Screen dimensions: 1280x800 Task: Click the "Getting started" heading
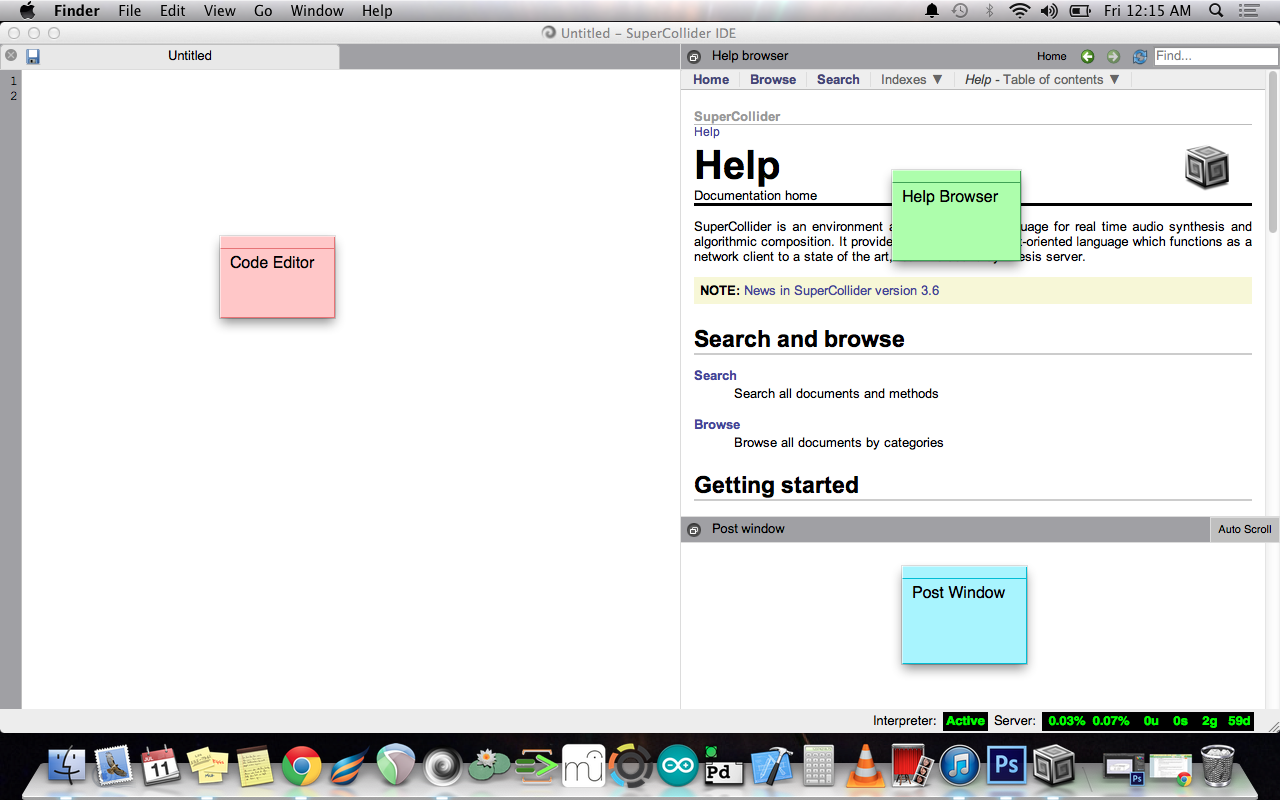(x=776, y=485)
